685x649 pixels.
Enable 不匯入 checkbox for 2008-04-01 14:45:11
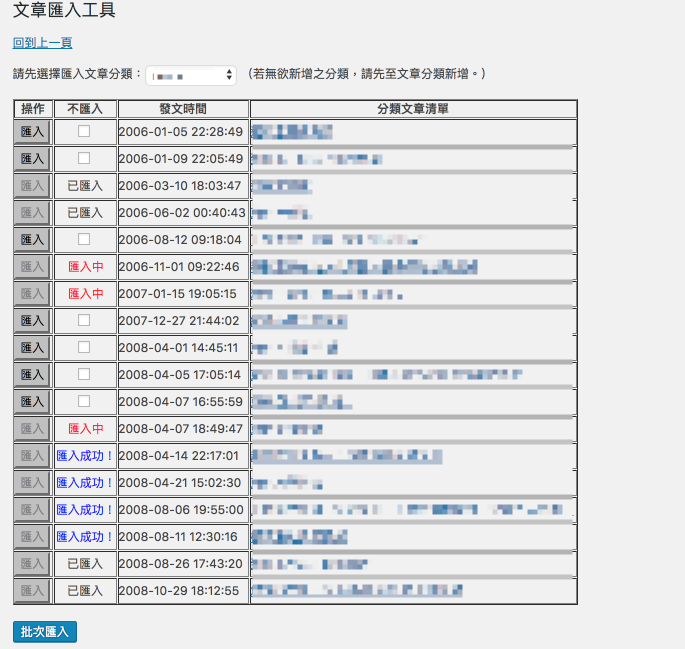click(84, 347)
